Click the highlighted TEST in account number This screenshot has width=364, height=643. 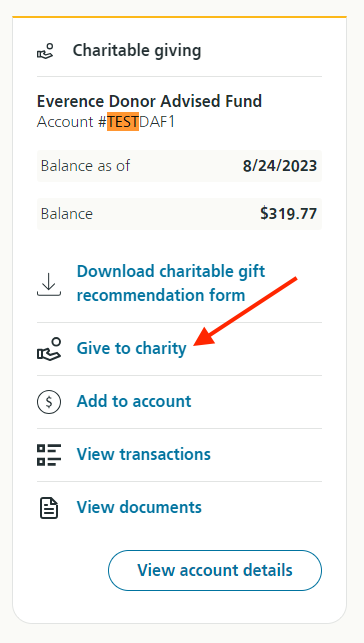click(x=123, y=122)
